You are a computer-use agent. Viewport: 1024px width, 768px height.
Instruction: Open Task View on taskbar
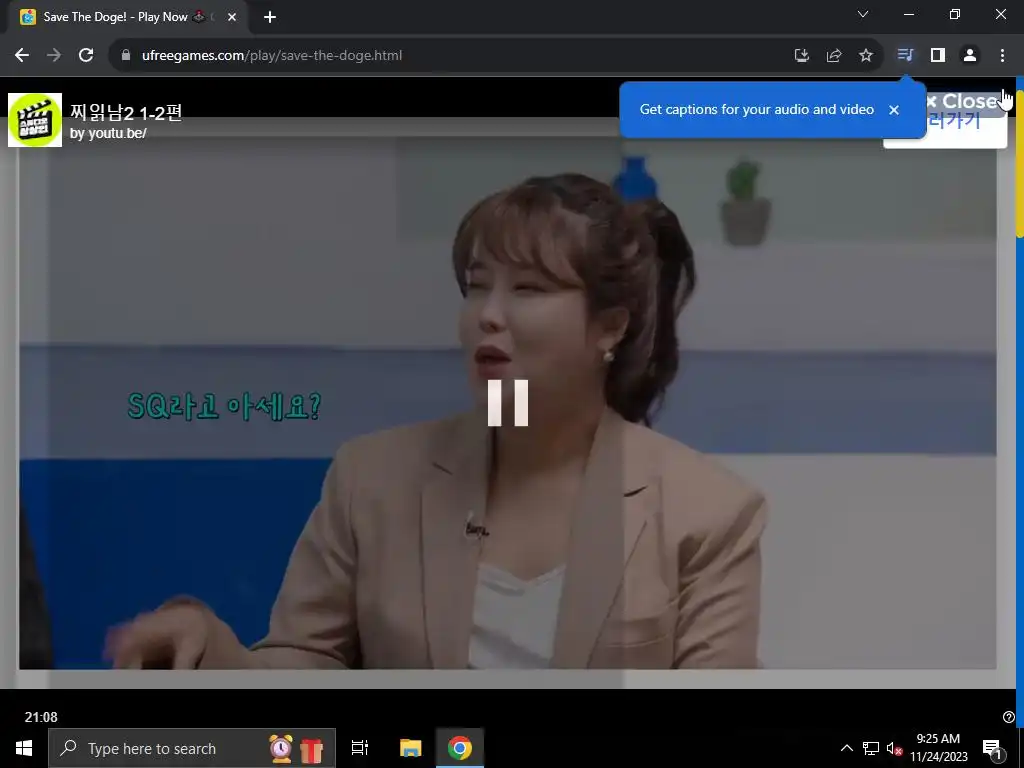click(360, 748)
